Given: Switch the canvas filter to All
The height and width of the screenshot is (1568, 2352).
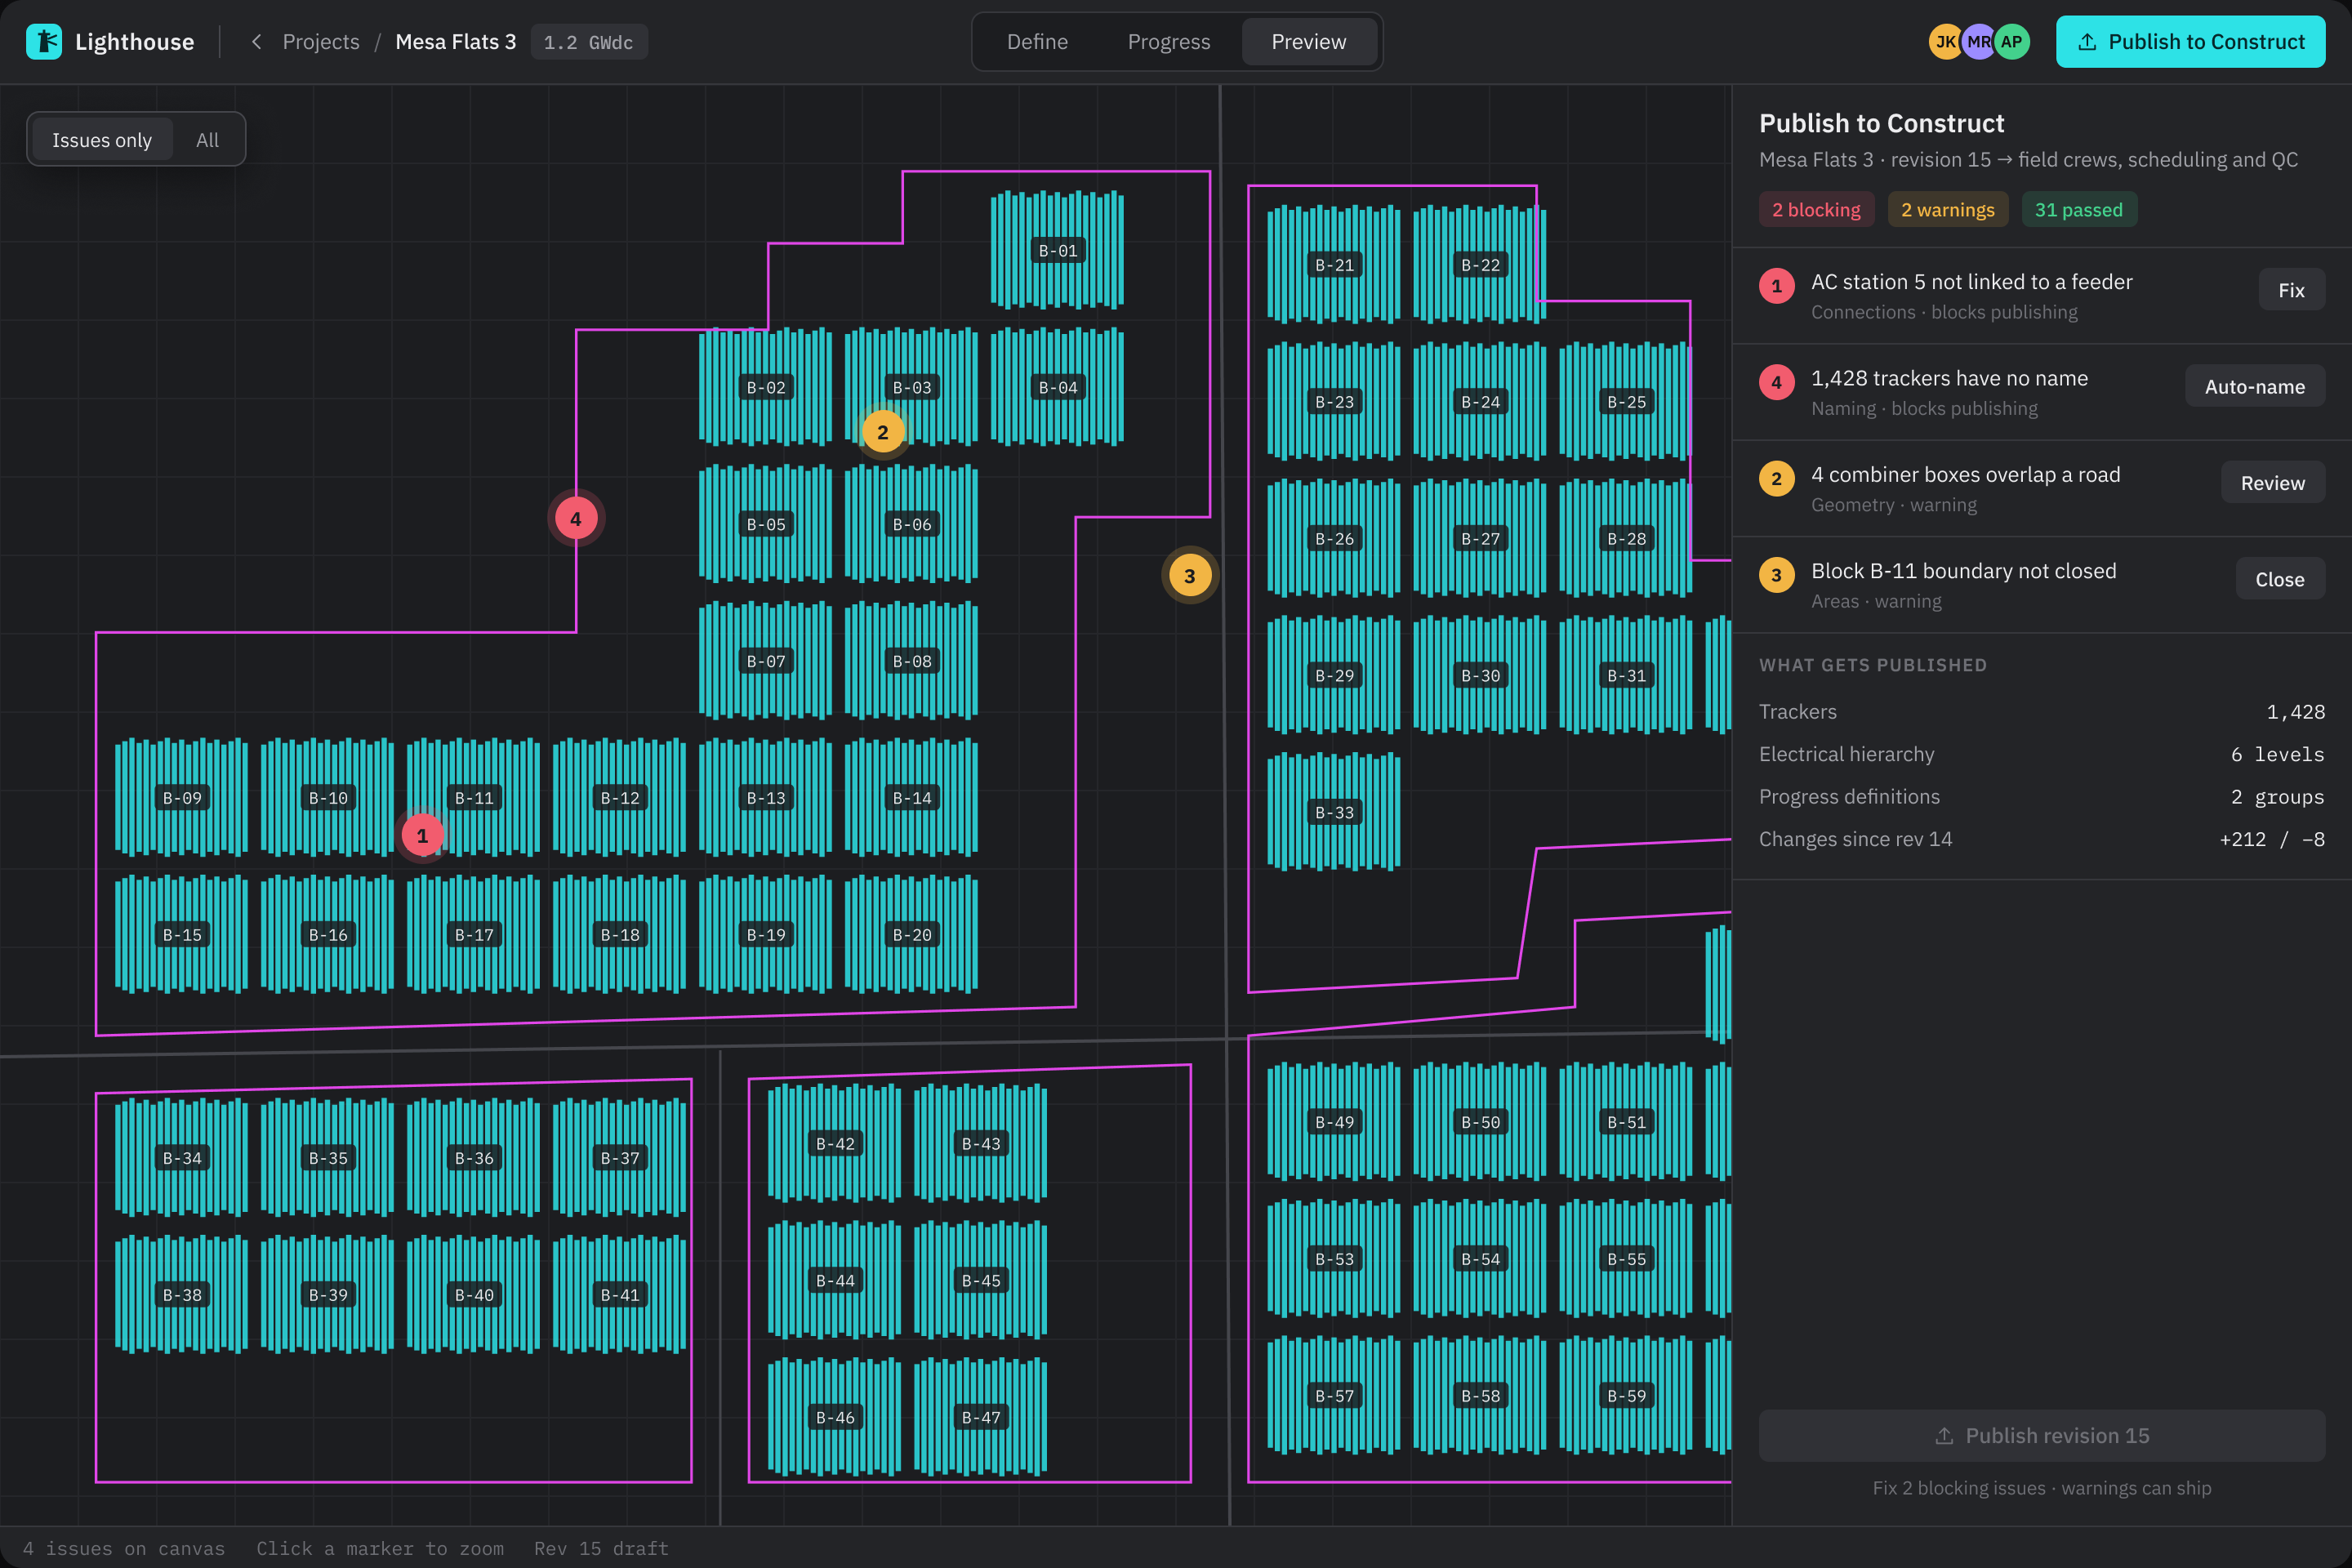Looking at the screenshot, I should tap(207, 140).
